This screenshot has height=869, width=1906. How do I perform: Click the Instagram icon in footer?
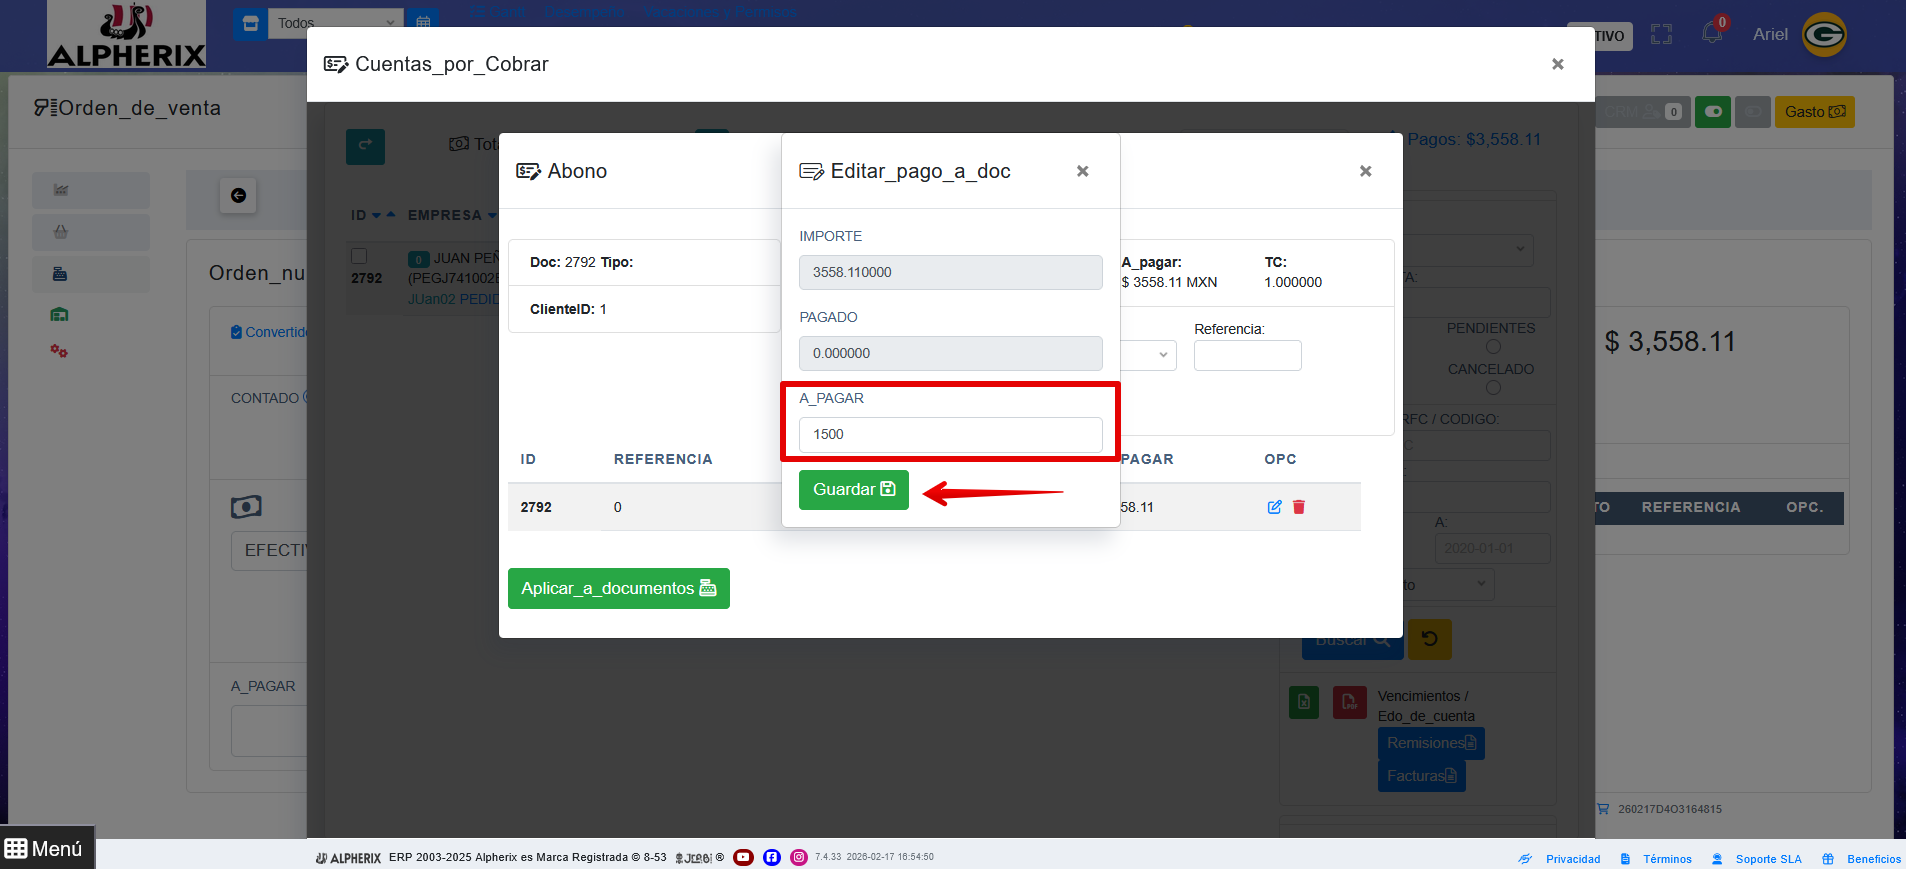799,857
